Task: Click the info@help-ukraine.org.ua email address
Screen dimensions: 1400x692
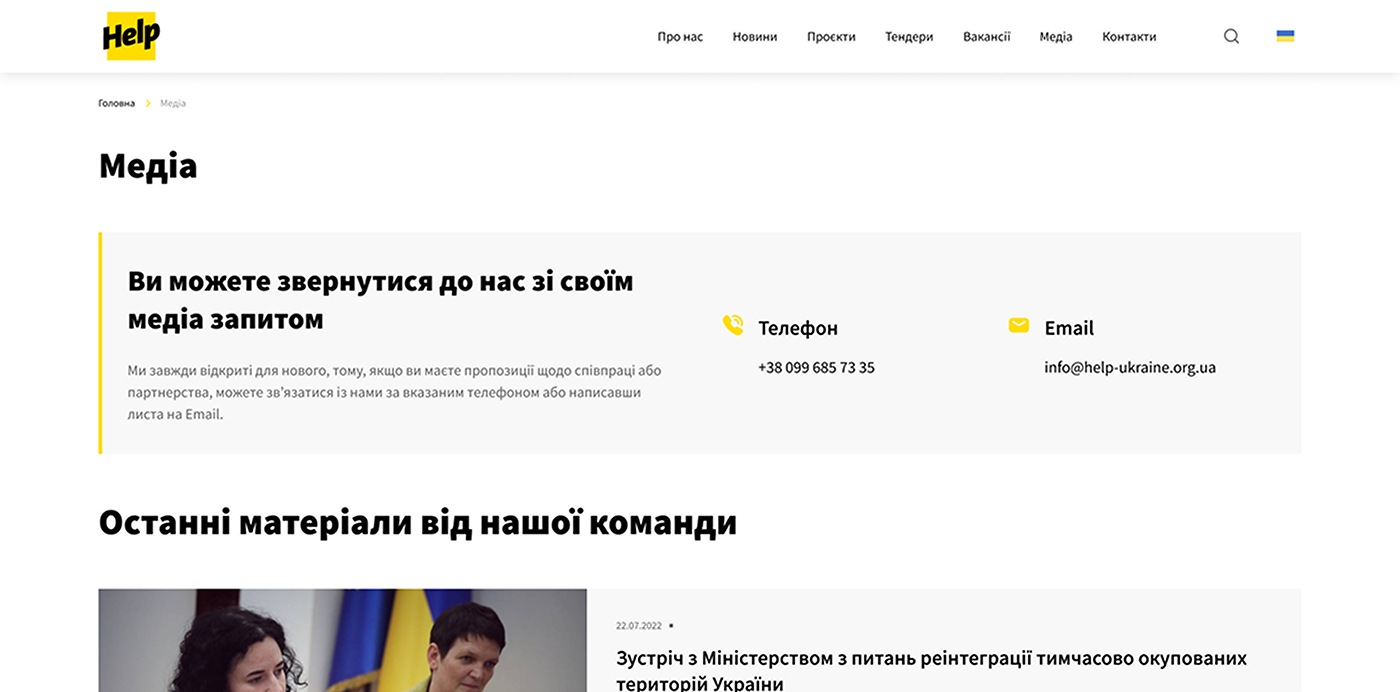Action: (x=1130, y=367)
